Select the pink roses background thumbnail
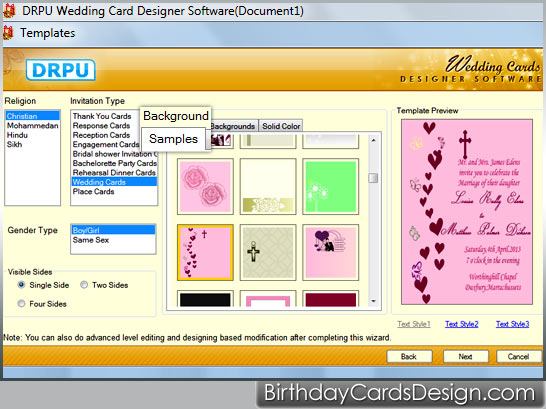 click(205, 186)
